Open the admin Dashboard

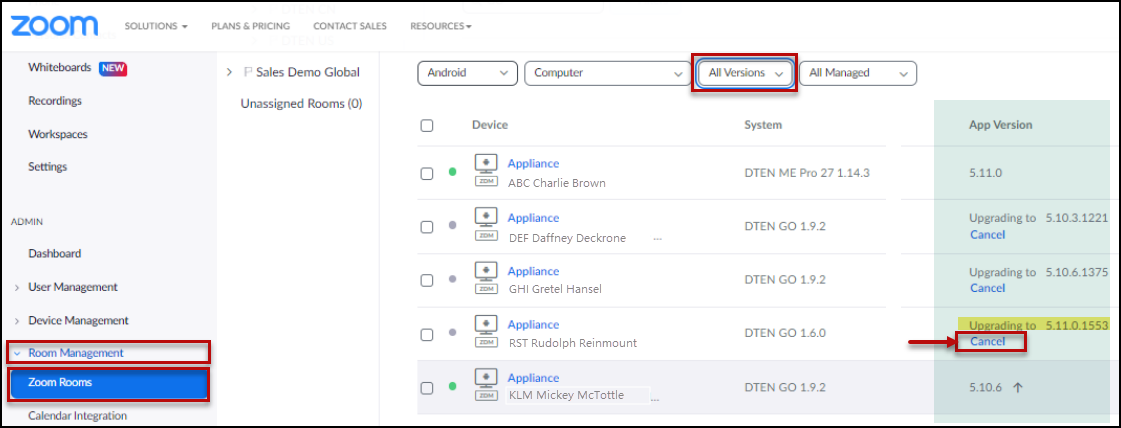(54, 253)
